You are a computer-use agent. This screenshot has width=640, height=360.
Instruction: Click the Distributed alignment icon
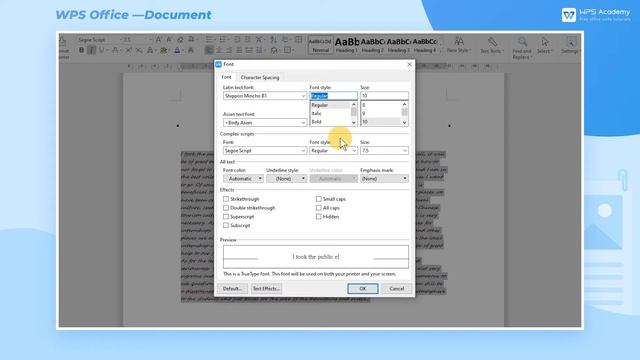coord(249,50)
